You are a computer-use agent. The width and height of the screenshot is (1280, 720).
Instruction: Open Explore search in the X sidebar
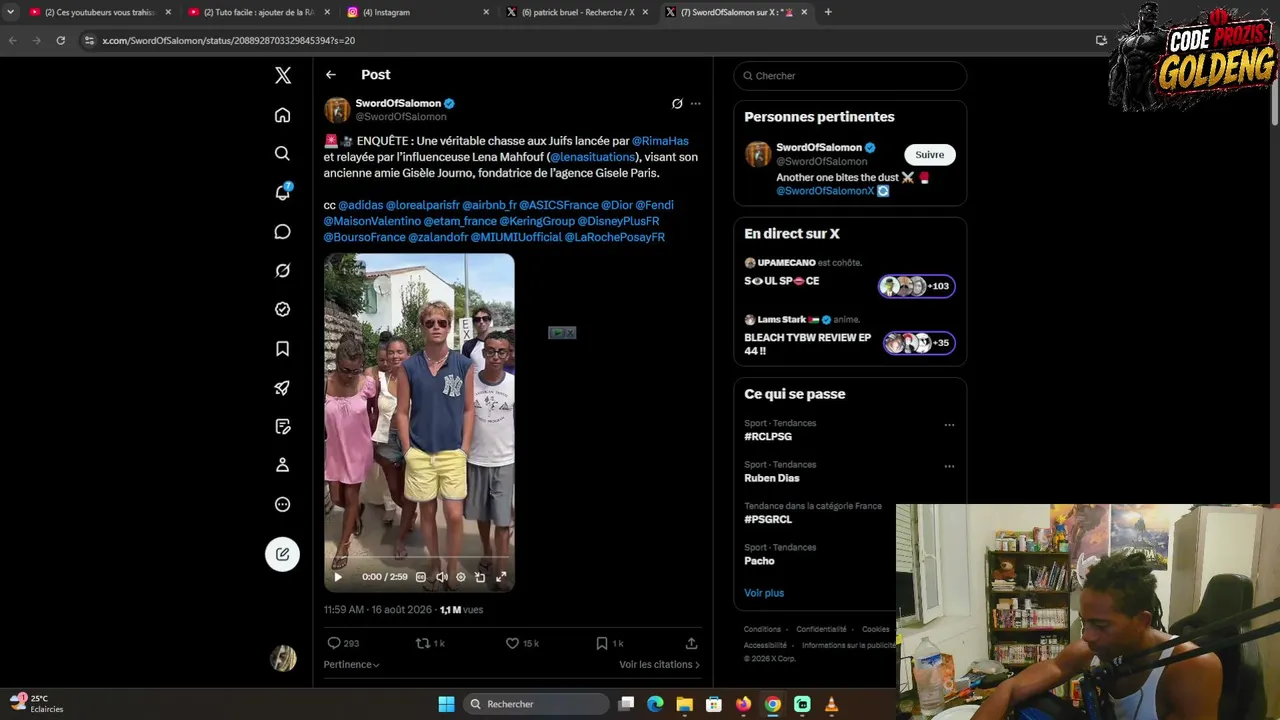pos(283,153)
